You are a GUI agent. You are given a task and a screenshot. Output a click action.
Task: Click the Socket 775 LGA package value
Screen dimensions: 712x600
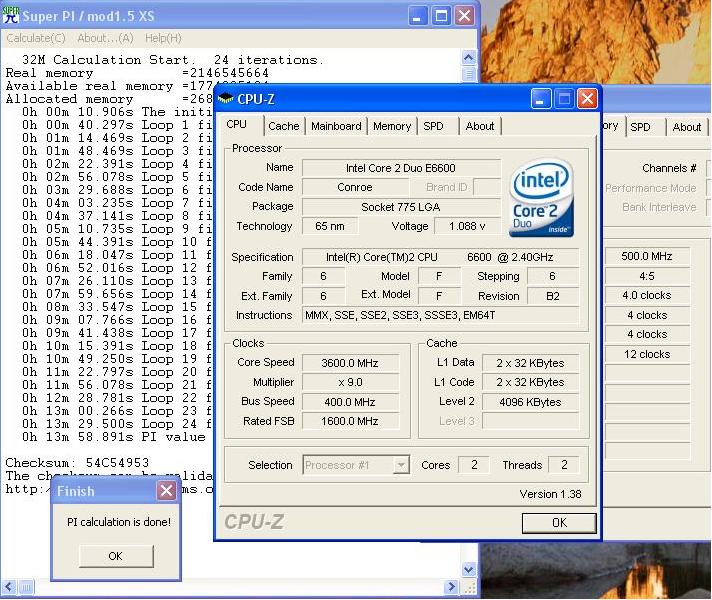401,207
